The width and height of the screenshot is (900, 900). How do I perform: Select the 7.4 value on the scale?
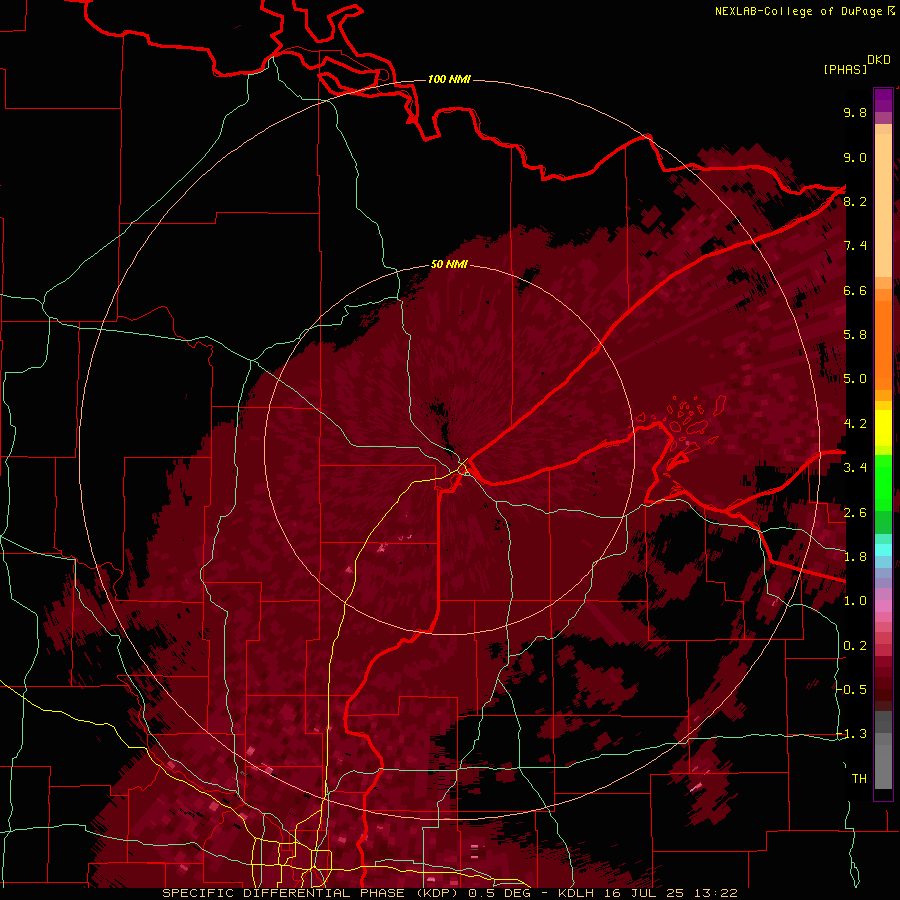[855, 246]
